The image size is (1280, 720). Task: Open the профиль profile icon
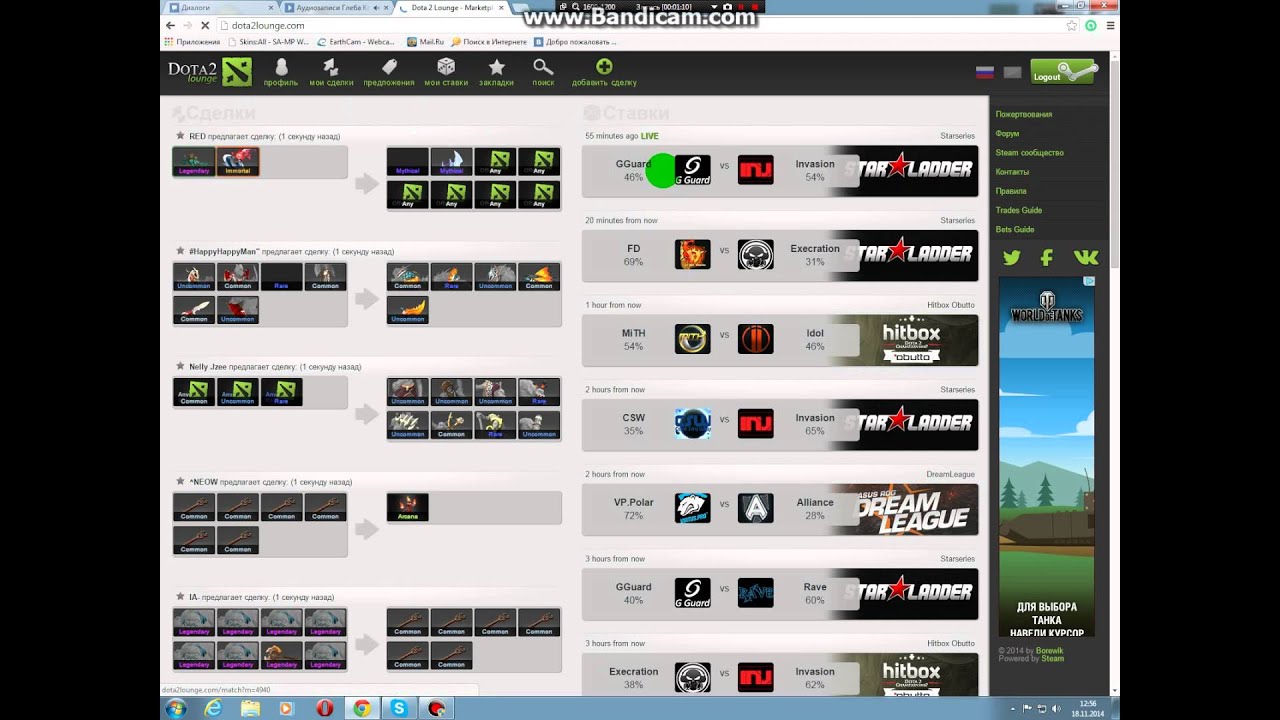[281, 72]
